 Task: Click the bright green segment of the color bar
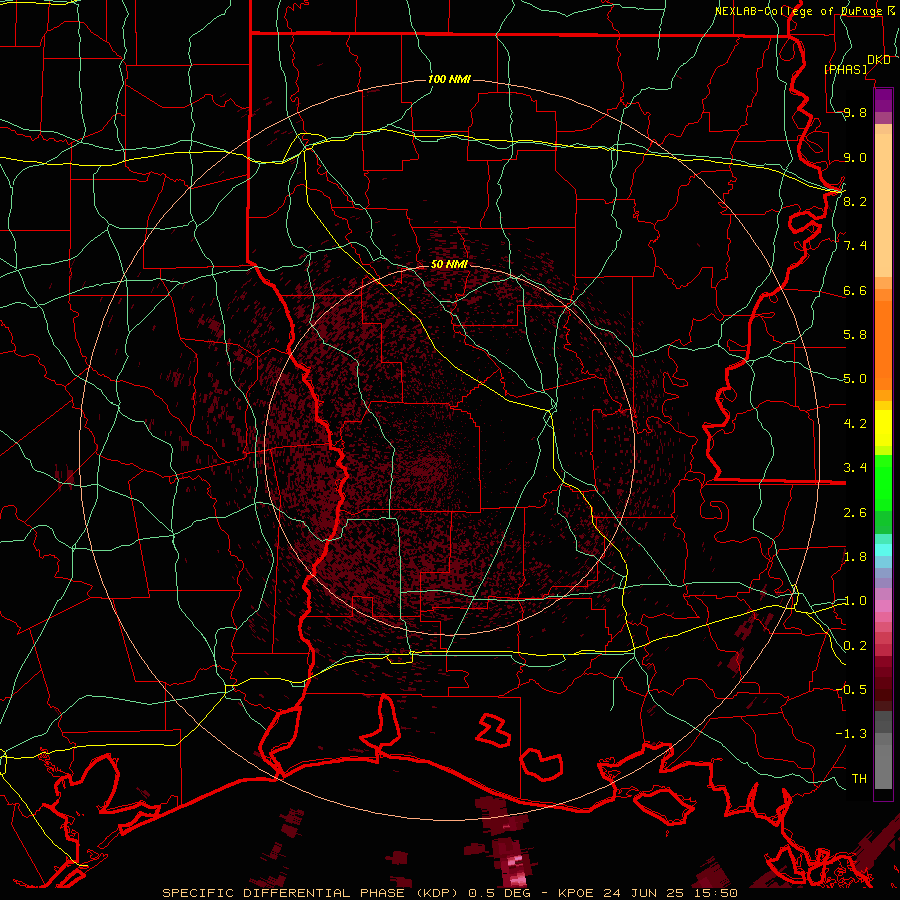[x=883, y=482]
